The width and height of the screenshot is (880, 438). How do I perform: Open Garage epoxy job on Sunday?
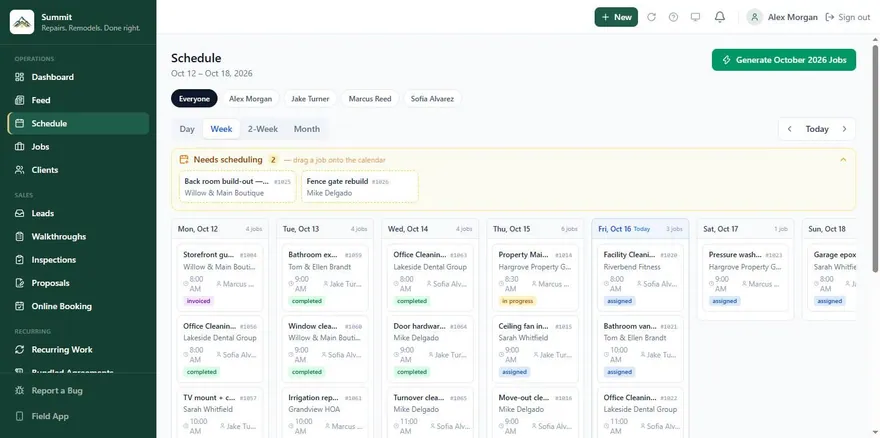coord(832,277)
